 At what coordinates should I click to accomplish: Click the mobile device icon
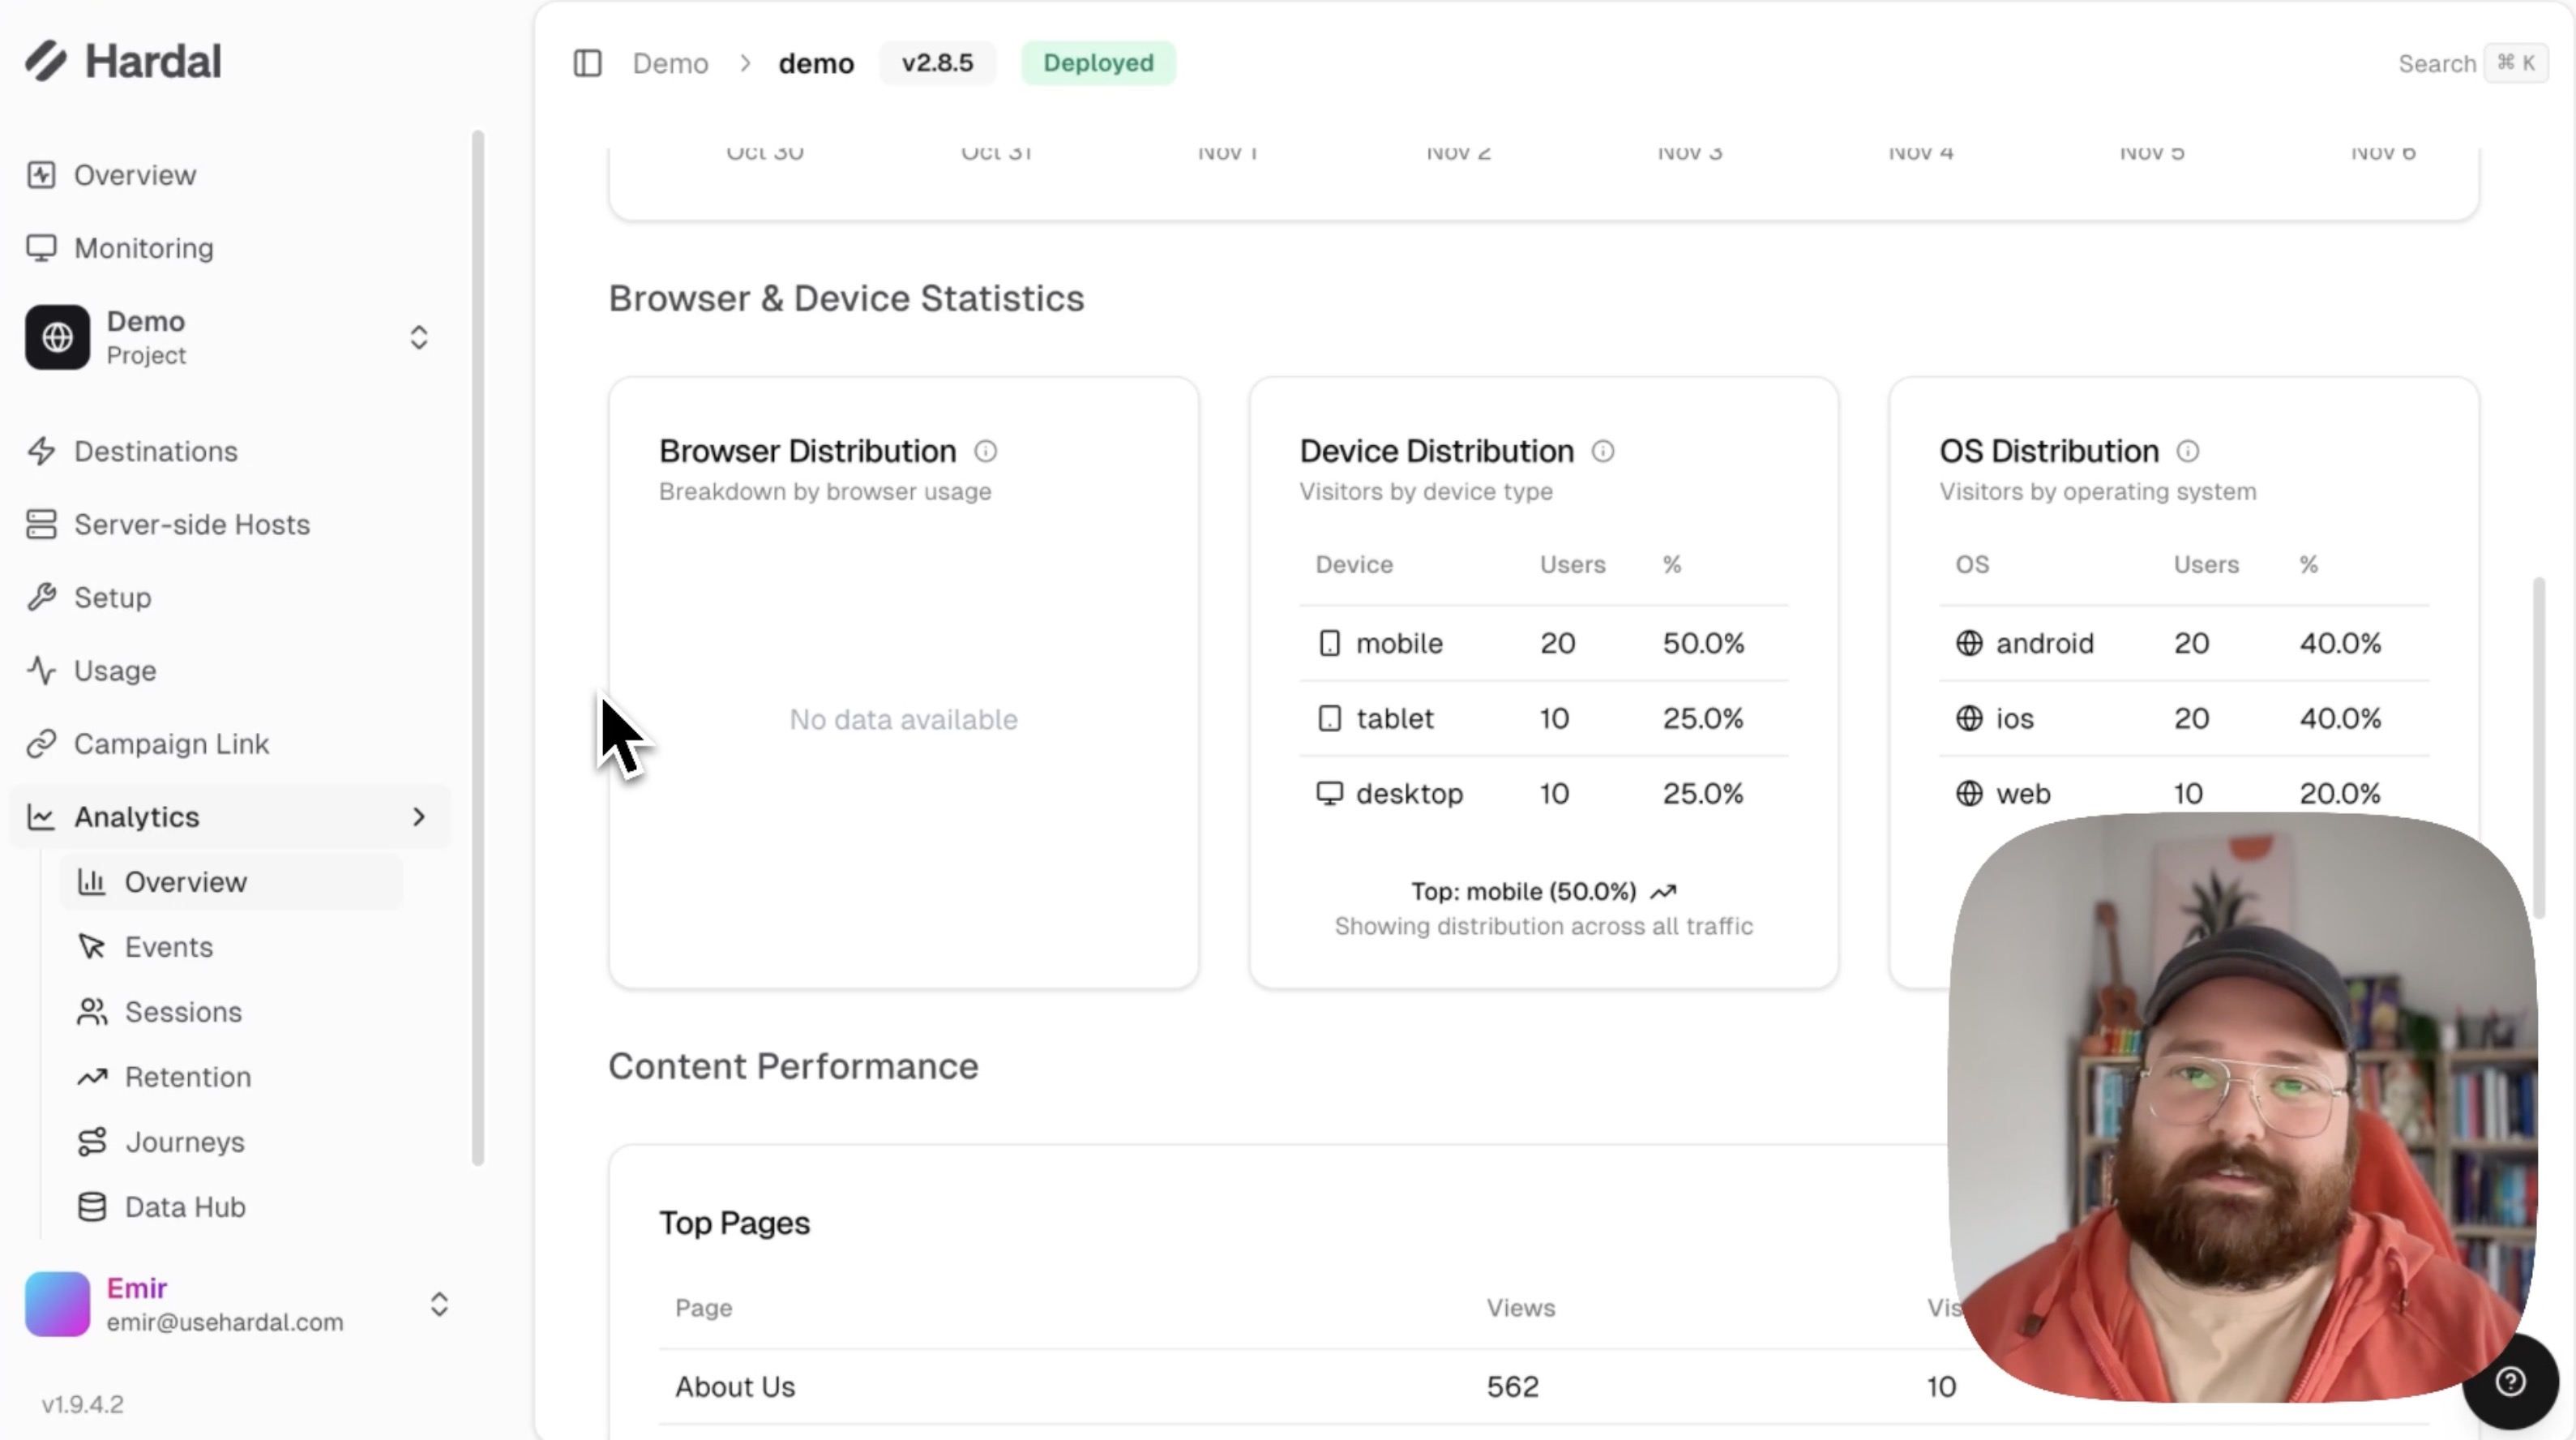1329,643
